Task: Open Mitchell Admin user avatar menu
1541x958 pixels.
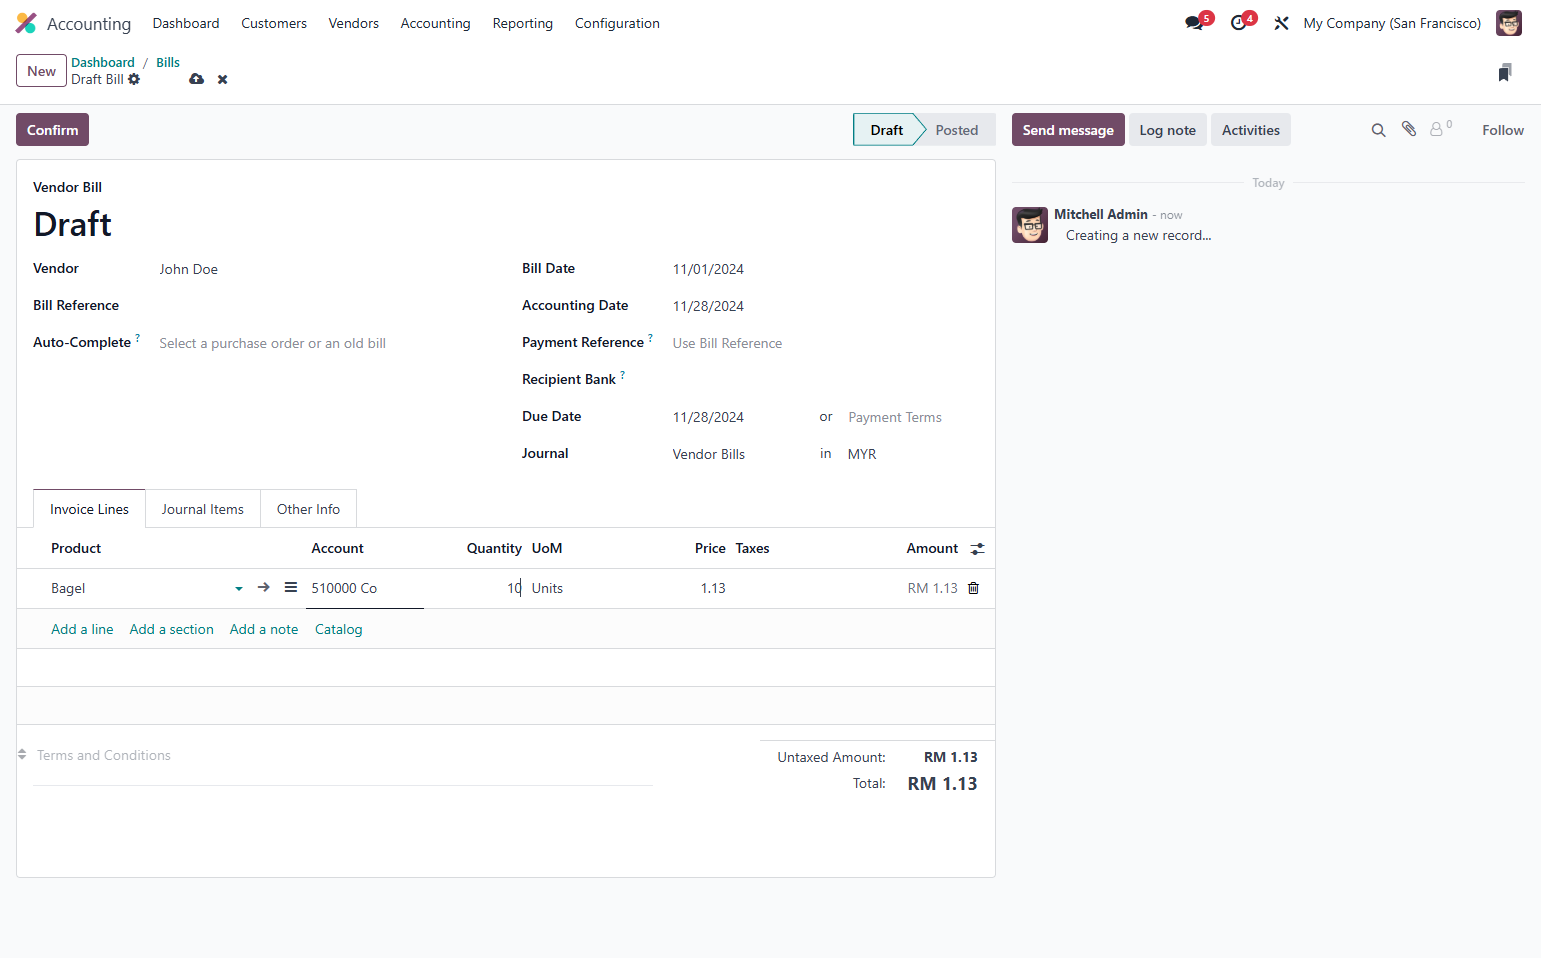Action: pyautogui.click(x=1508, y=23)
